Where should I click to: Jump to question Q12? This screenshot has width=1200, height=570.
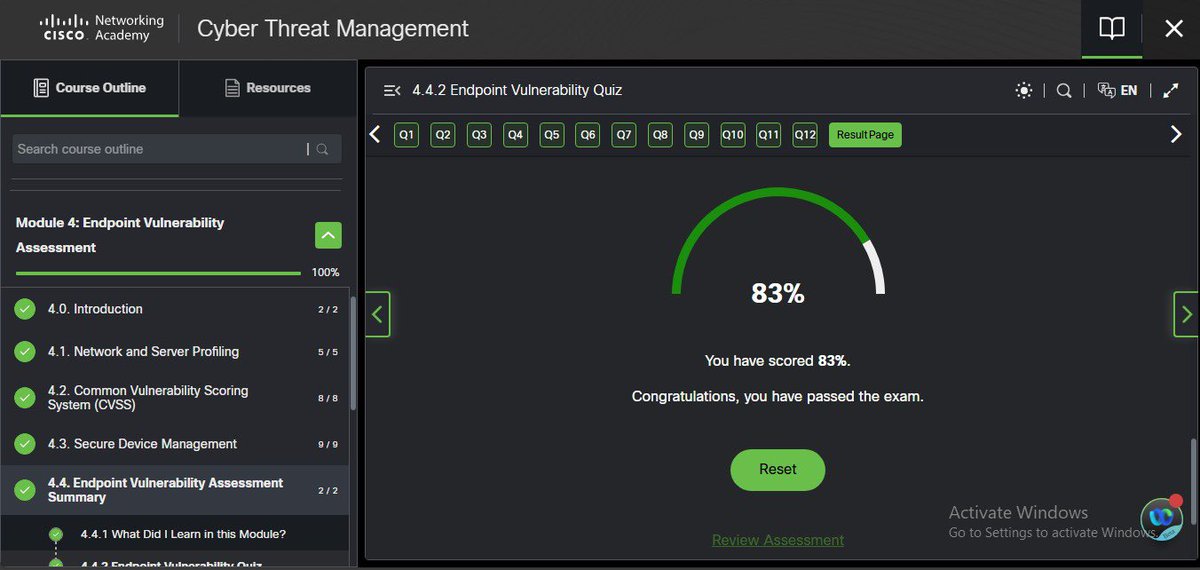pyautogui.click(x=805, y=135)
